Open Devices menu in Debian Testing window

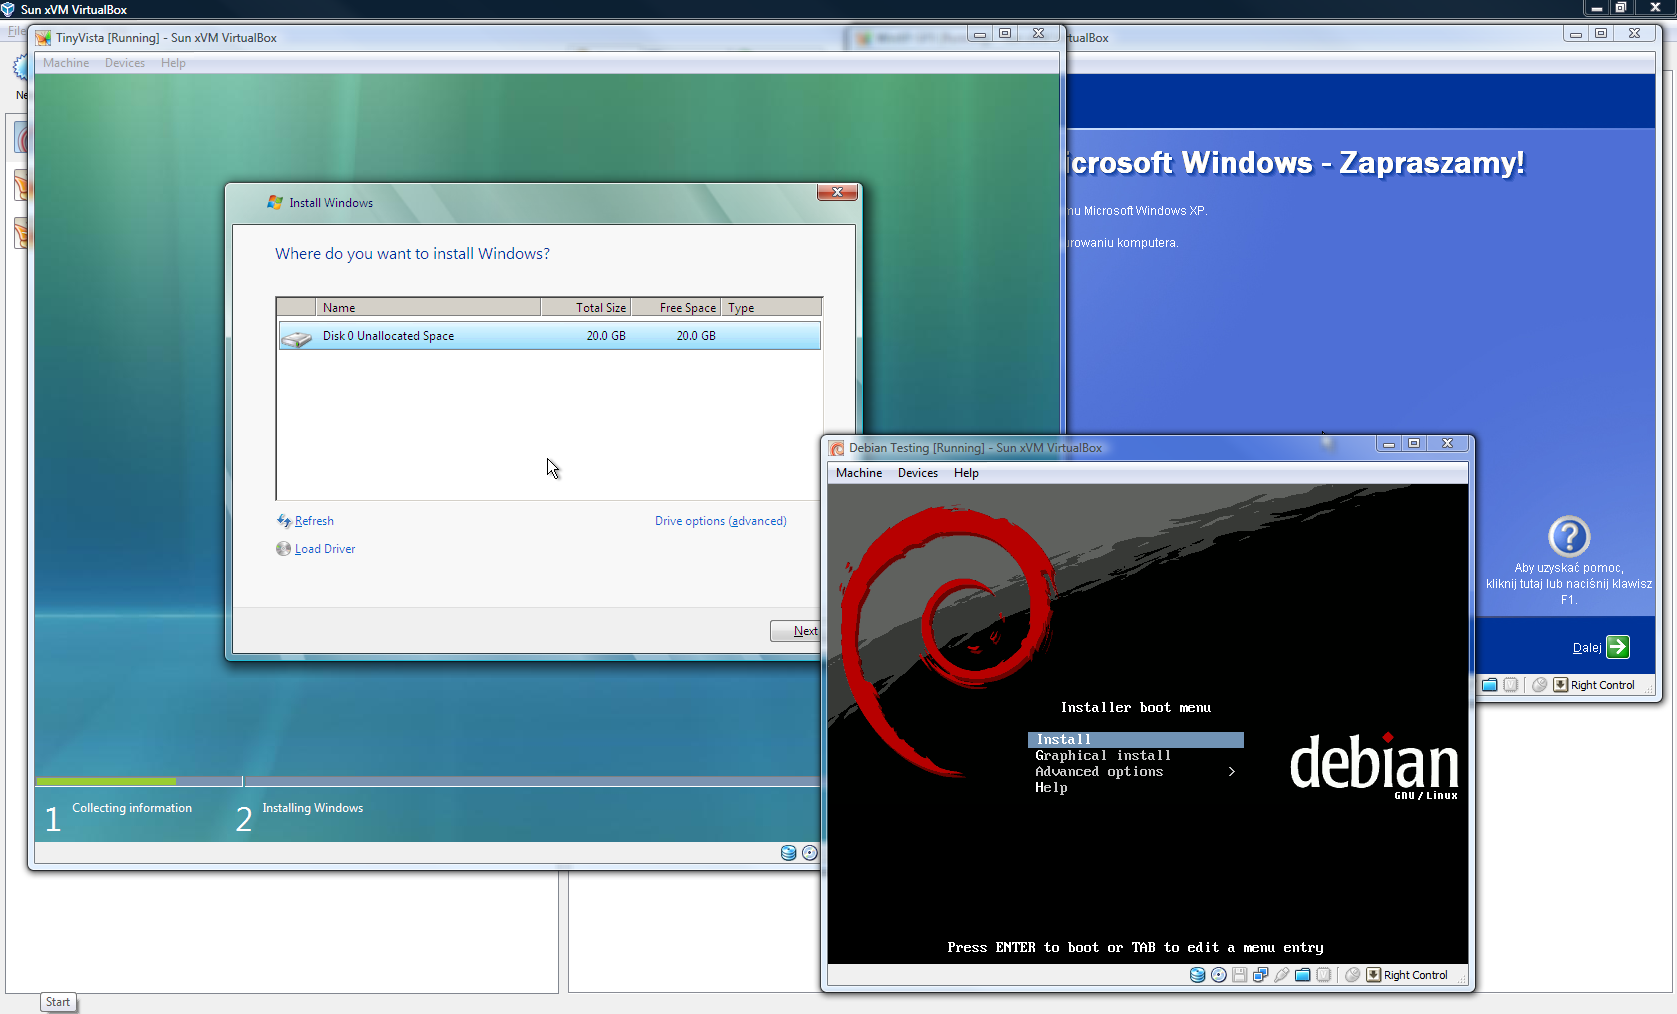(x=918, y=473)
